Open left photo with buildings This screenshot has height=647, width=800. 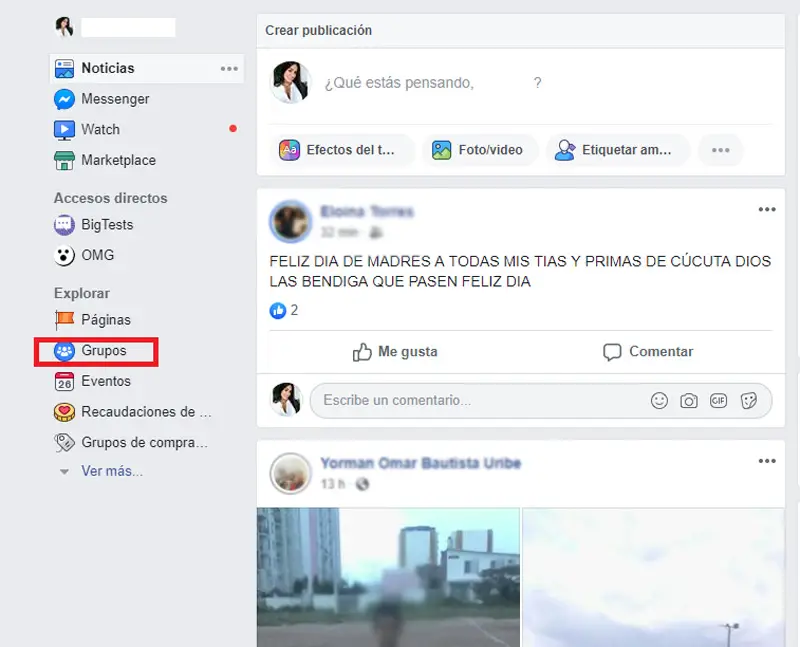click(x=388, y=577)
